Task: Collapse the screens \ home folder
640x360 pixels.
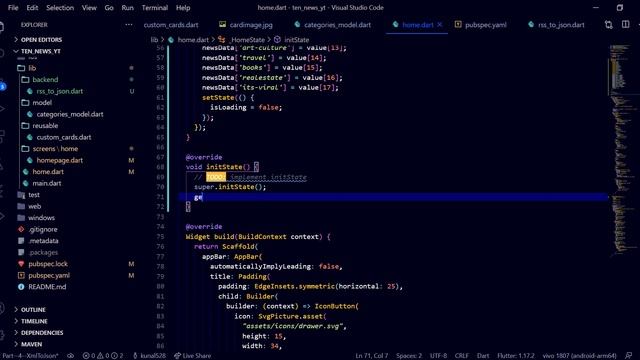Action: tap(55, 149)
